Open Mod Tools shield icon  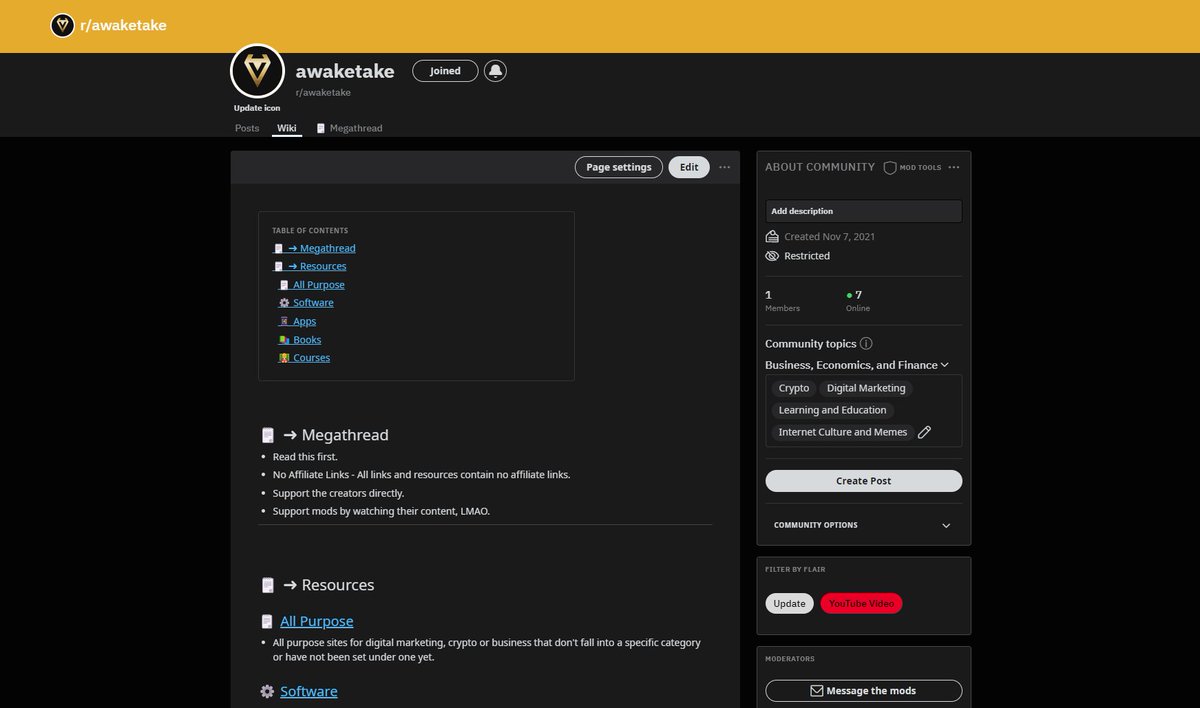(x=890, y=168)
